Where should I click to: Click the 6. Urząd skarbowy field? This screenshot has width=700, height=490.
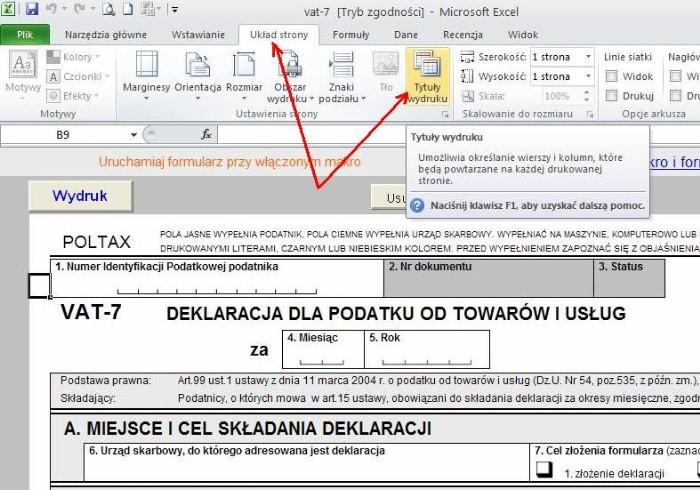pyautogui.click(x=306, y=462)
